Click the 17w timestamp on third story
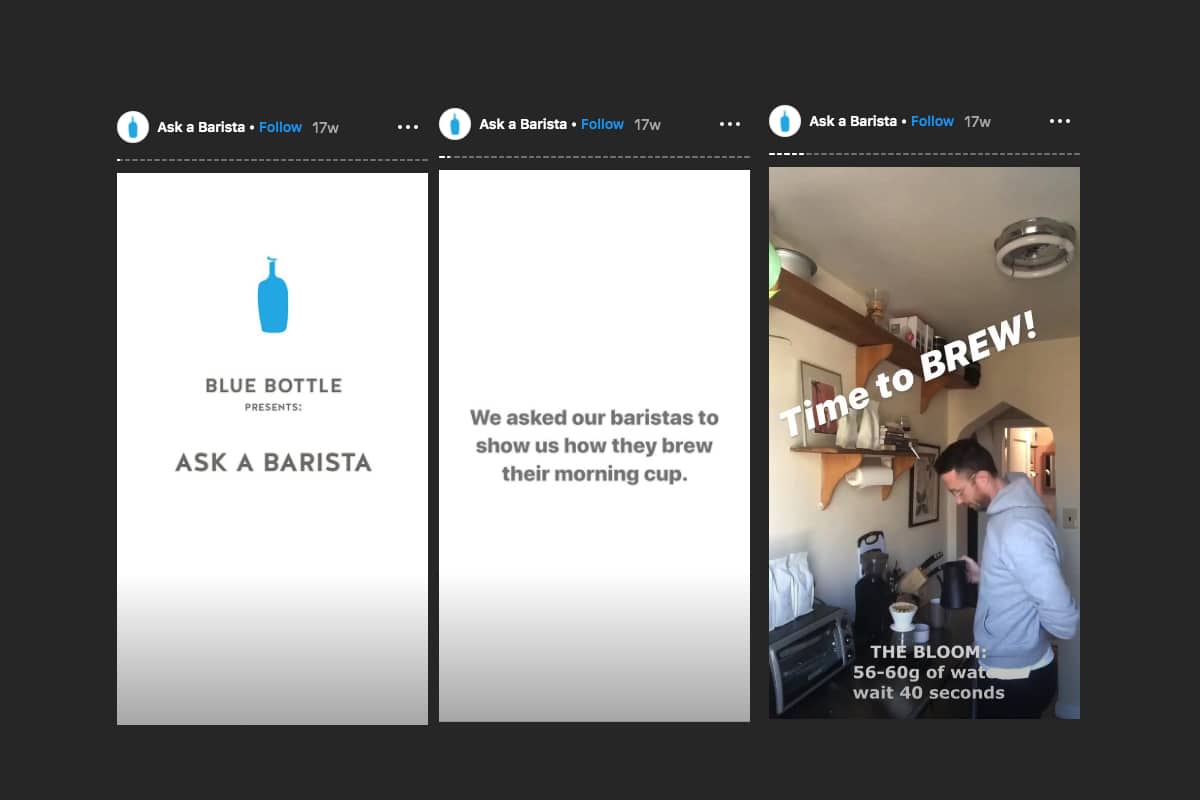Image resolution: width=1200 pixels, height=800 pixels. click(977, 122)
